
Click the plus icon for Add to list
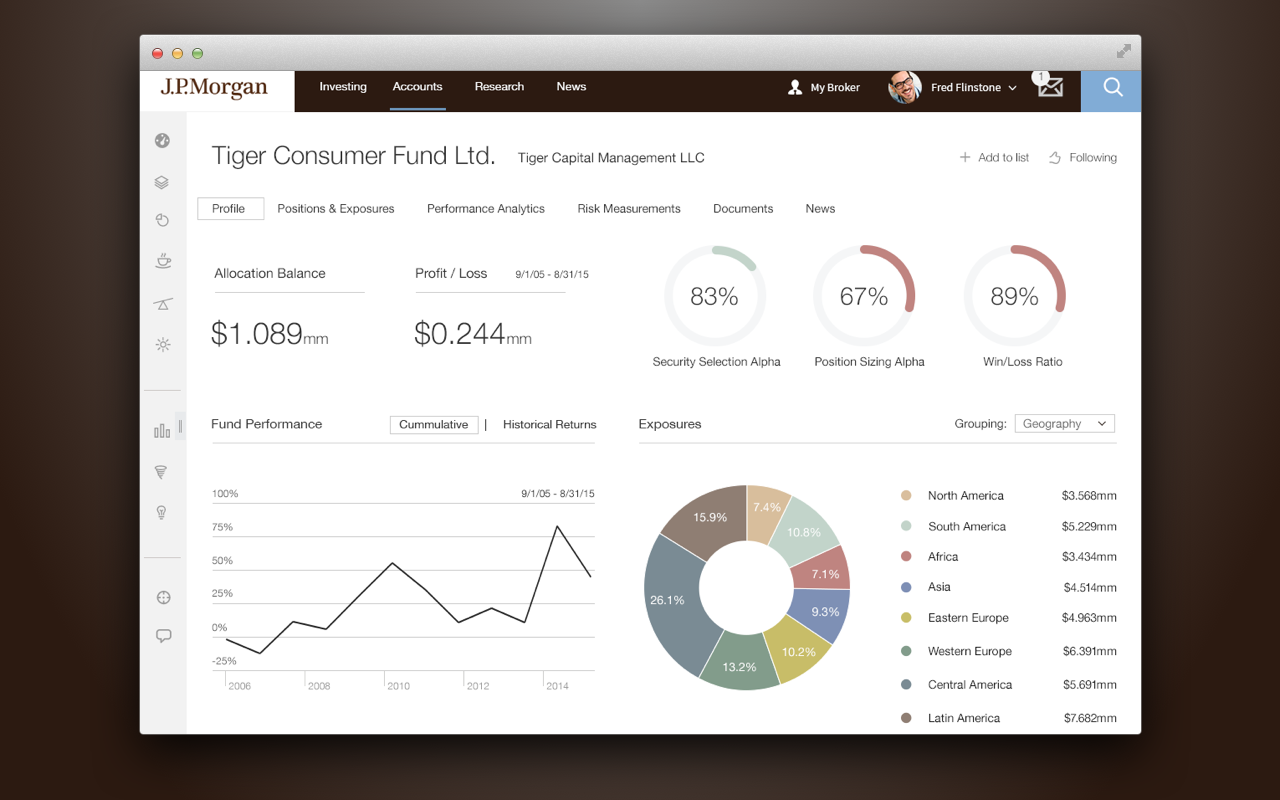click(965, 158)
